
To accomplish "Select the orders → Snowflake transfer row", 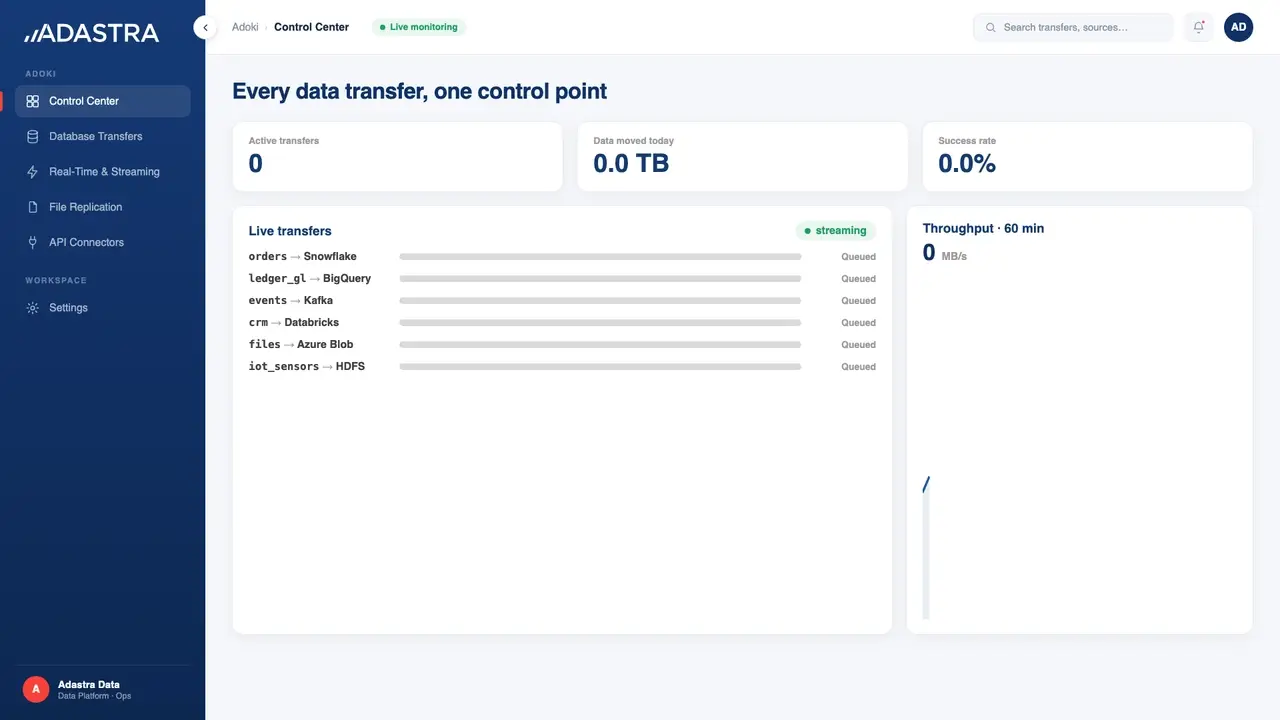I will coord(562,257).
